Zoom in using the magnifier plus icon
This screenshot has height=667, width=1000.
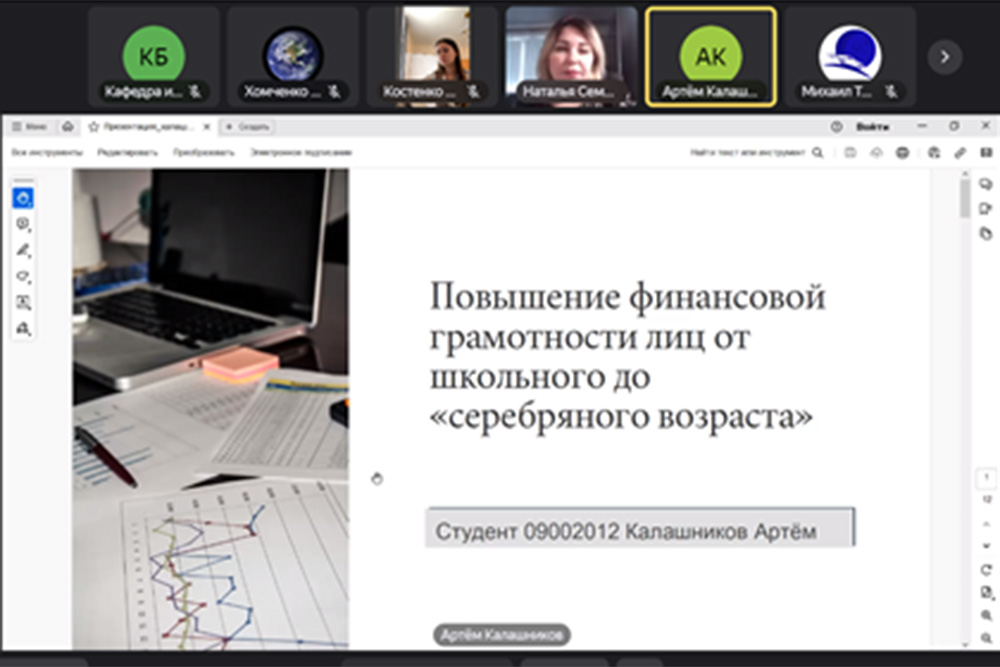click(986, 615)
